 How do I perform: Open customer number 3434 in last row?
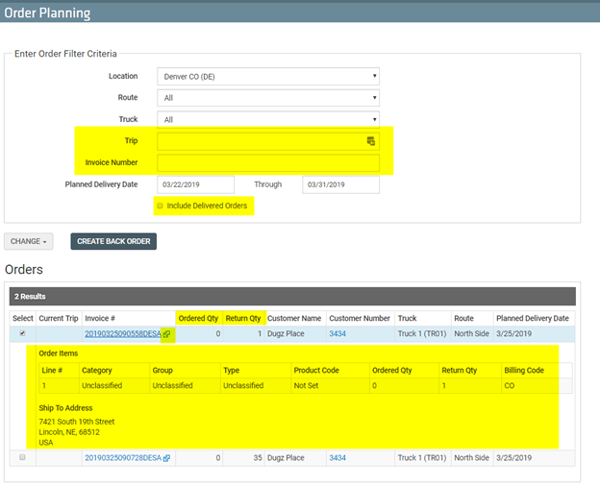point(338,458)
